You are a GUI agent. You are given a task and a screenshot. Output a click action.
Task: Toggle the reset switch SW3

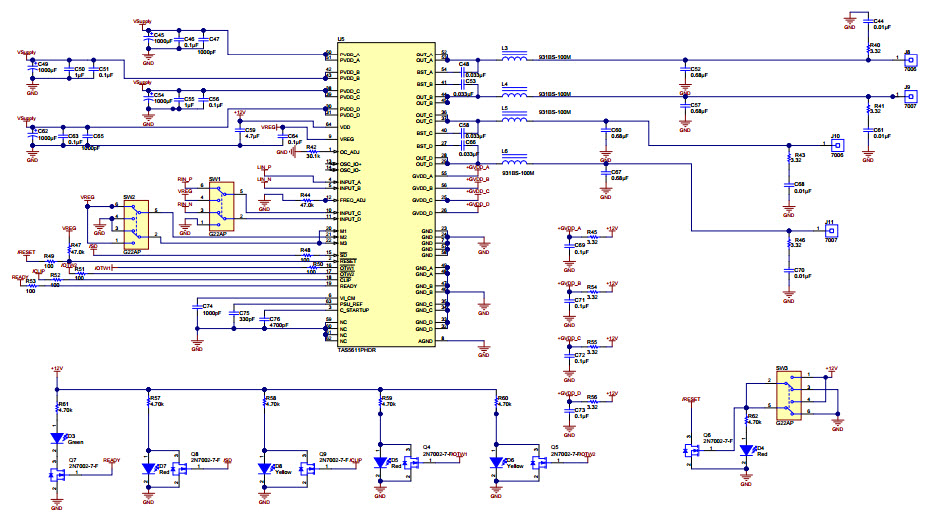tap(788, 394)
